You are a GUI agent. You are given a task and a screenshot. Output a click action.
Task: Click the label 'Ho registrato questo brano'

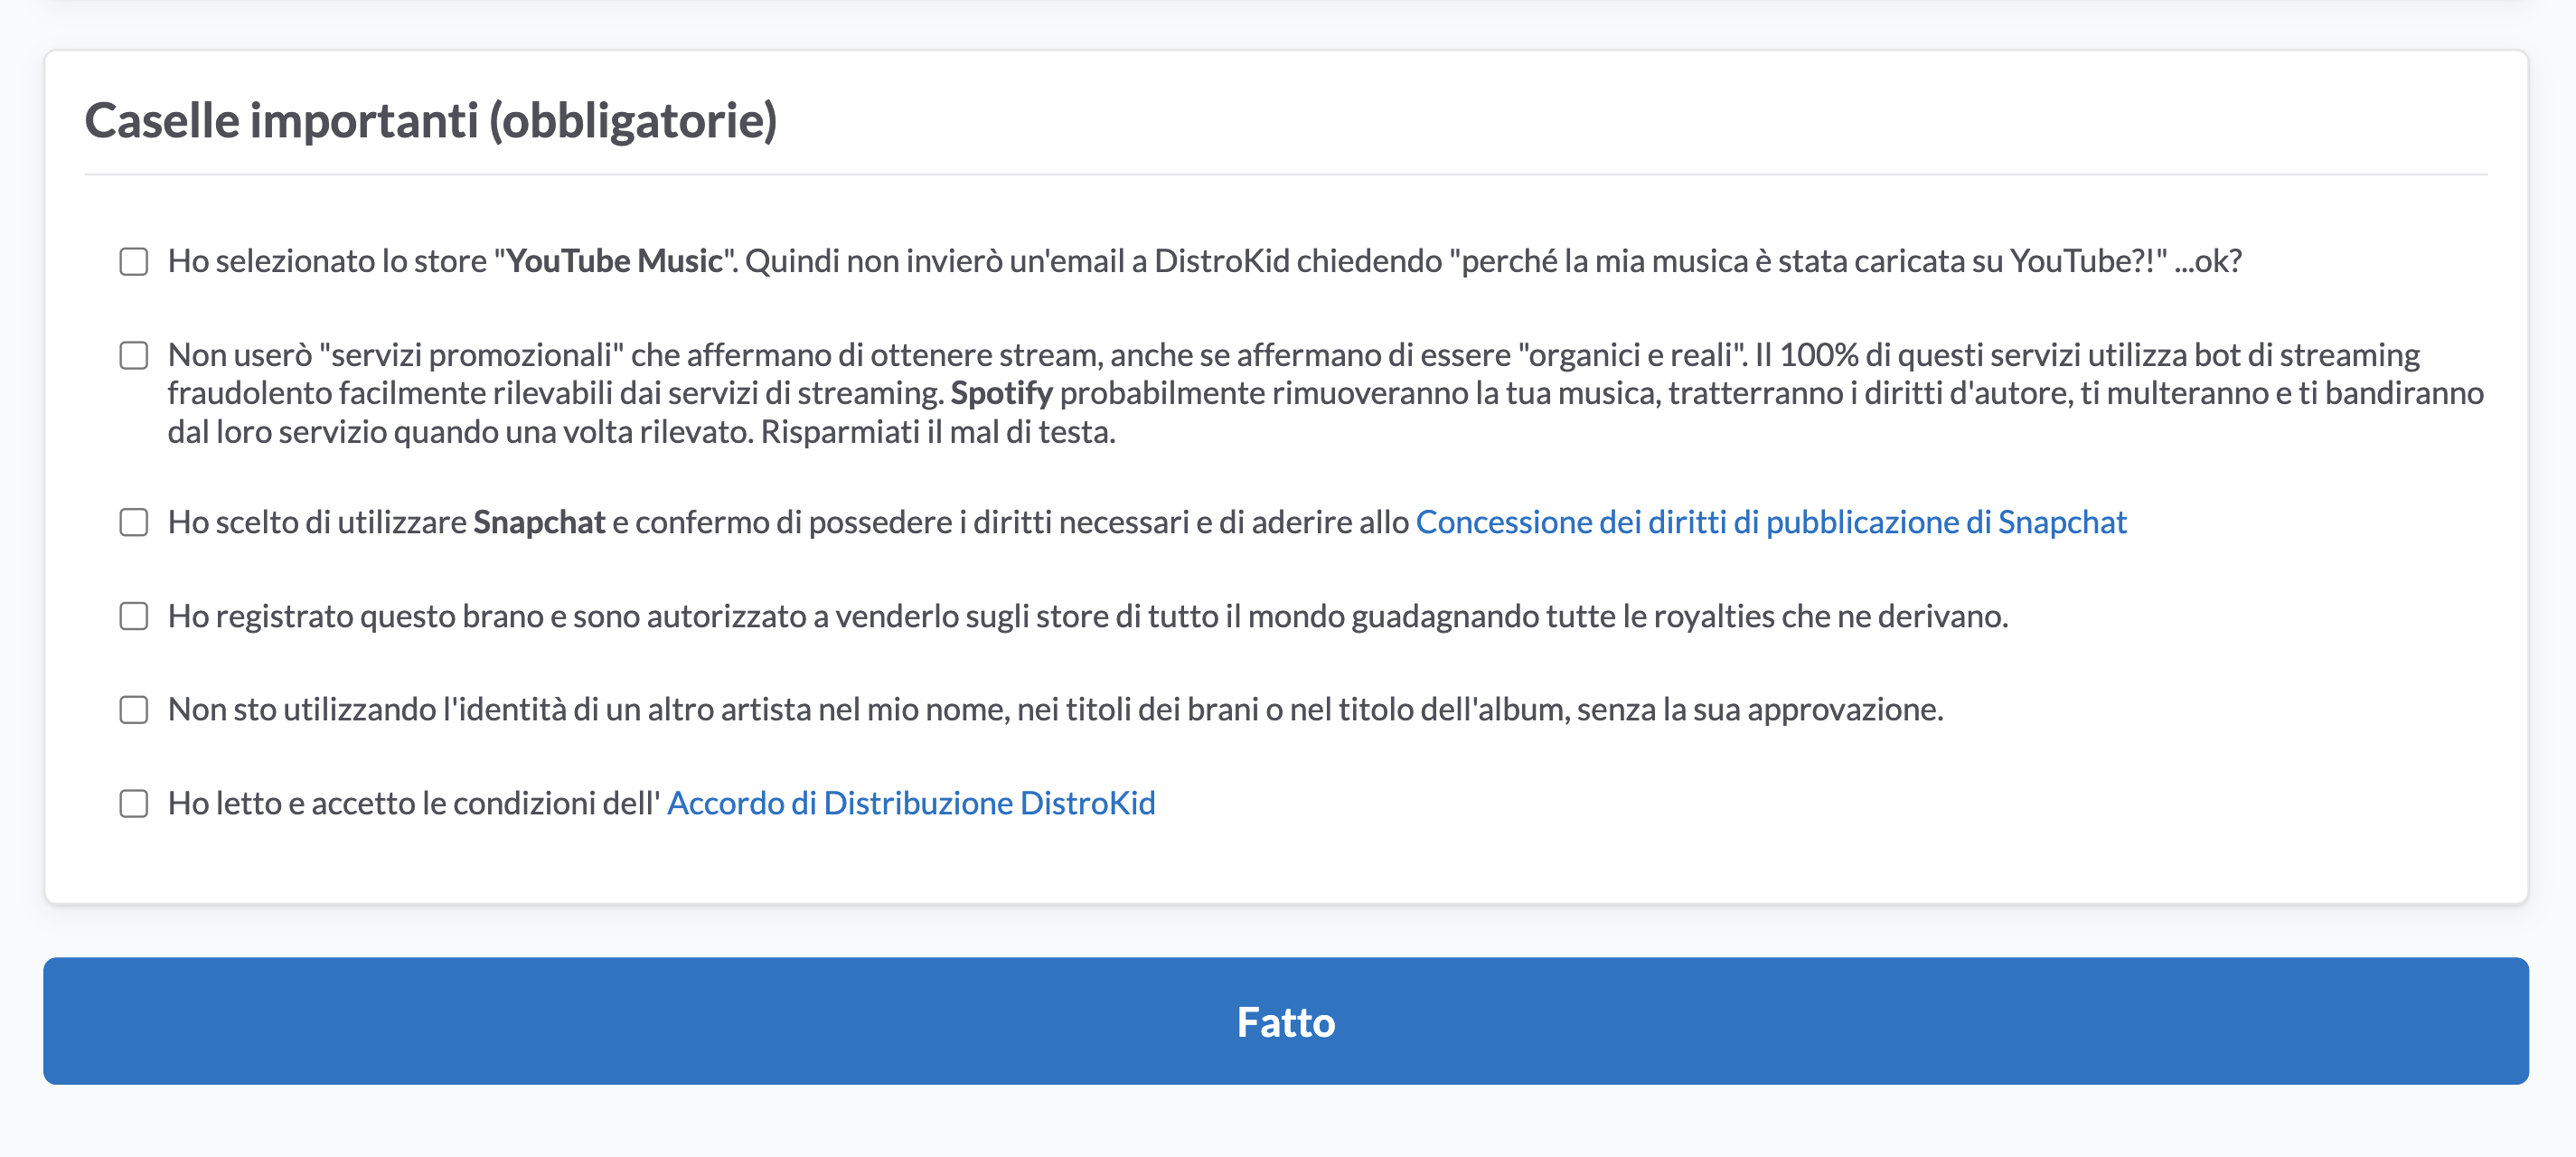[x=1087, y=616]
